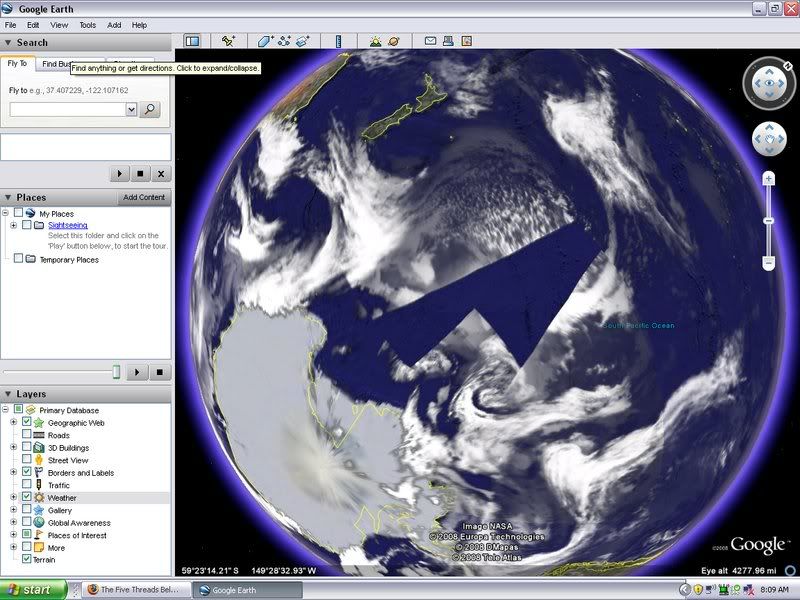Open the Help menu
This screenshot has width=800, height=600.
point(139,25)
